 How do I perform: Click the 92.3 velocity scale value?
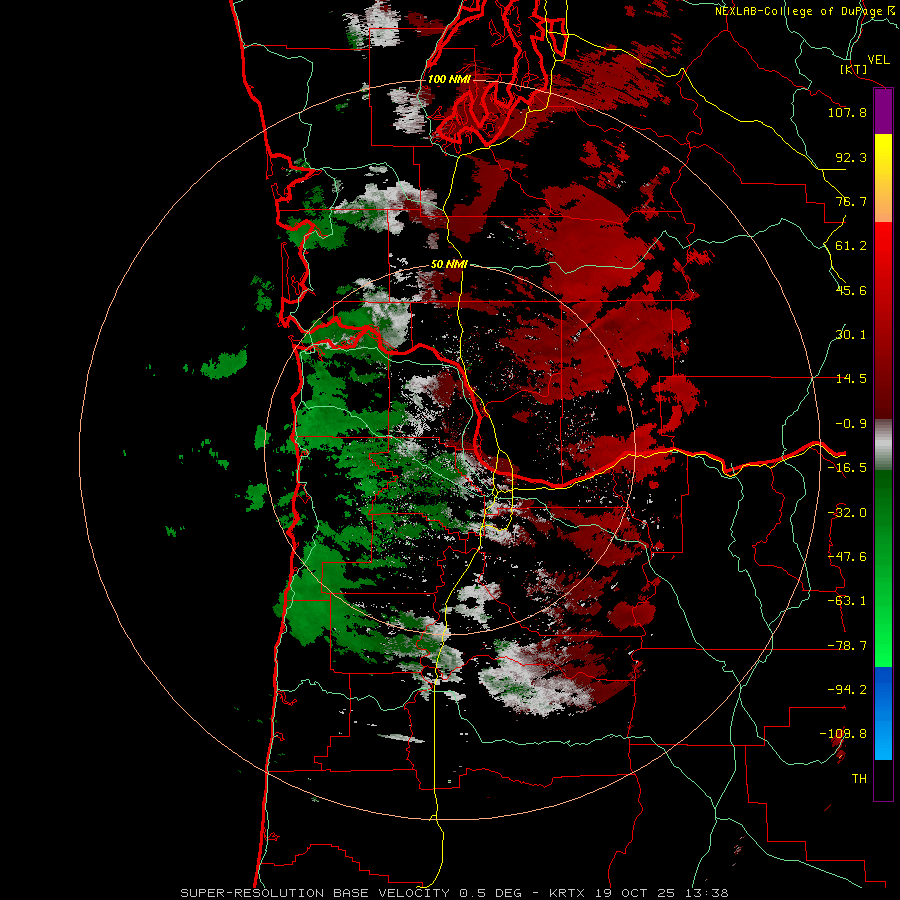pyautogui.click(x=851, y=157)
